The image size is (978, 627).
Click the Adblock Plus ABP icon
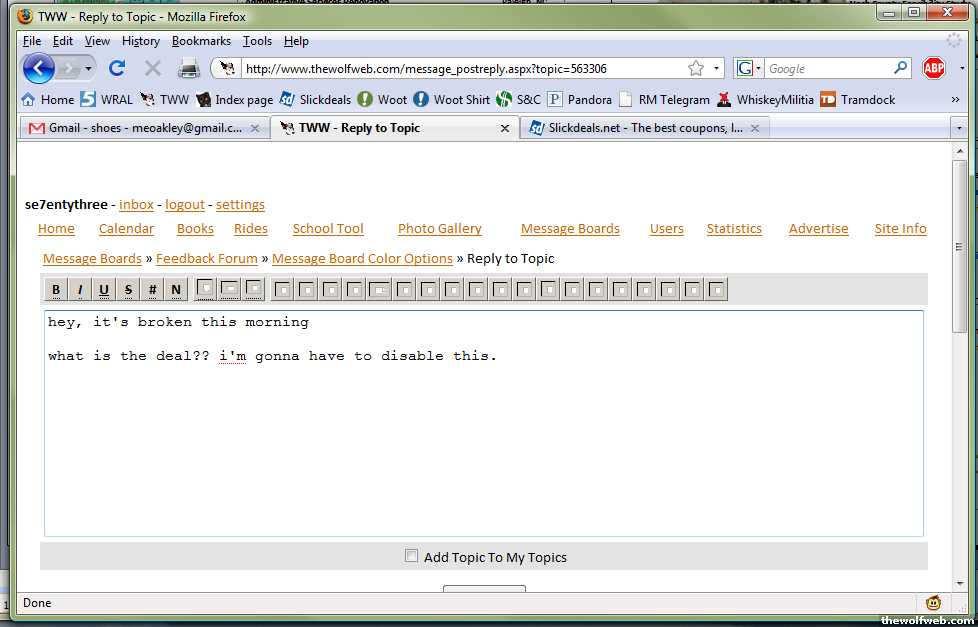click(x=933, y=68)
